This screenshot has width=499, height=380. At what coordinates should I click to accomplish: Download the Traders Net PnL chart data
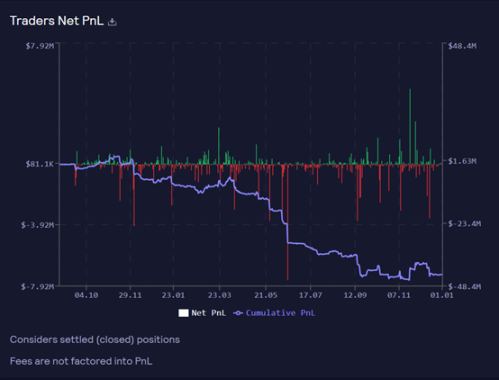112,22
